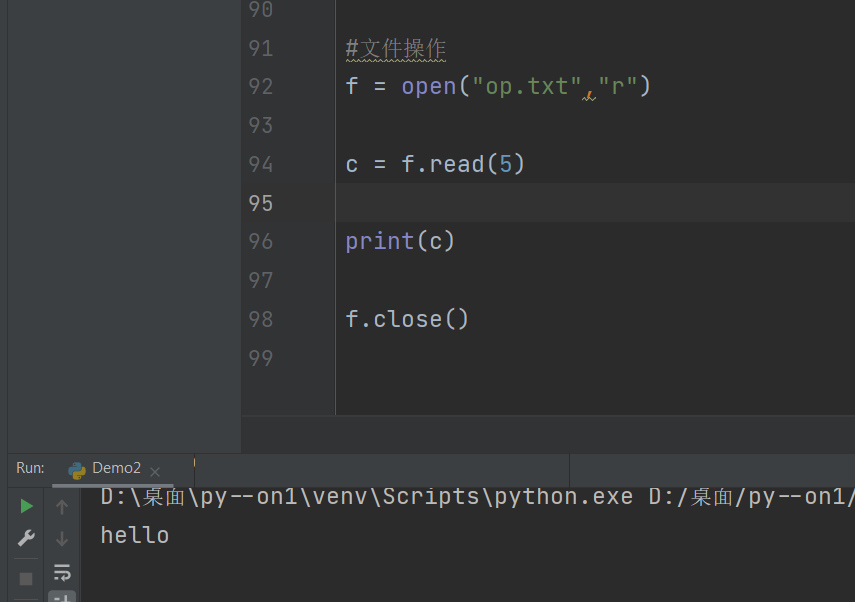Click the down arrow in Run toolbar
Viewport: 855px width, 602px height.
coord(62,539)
